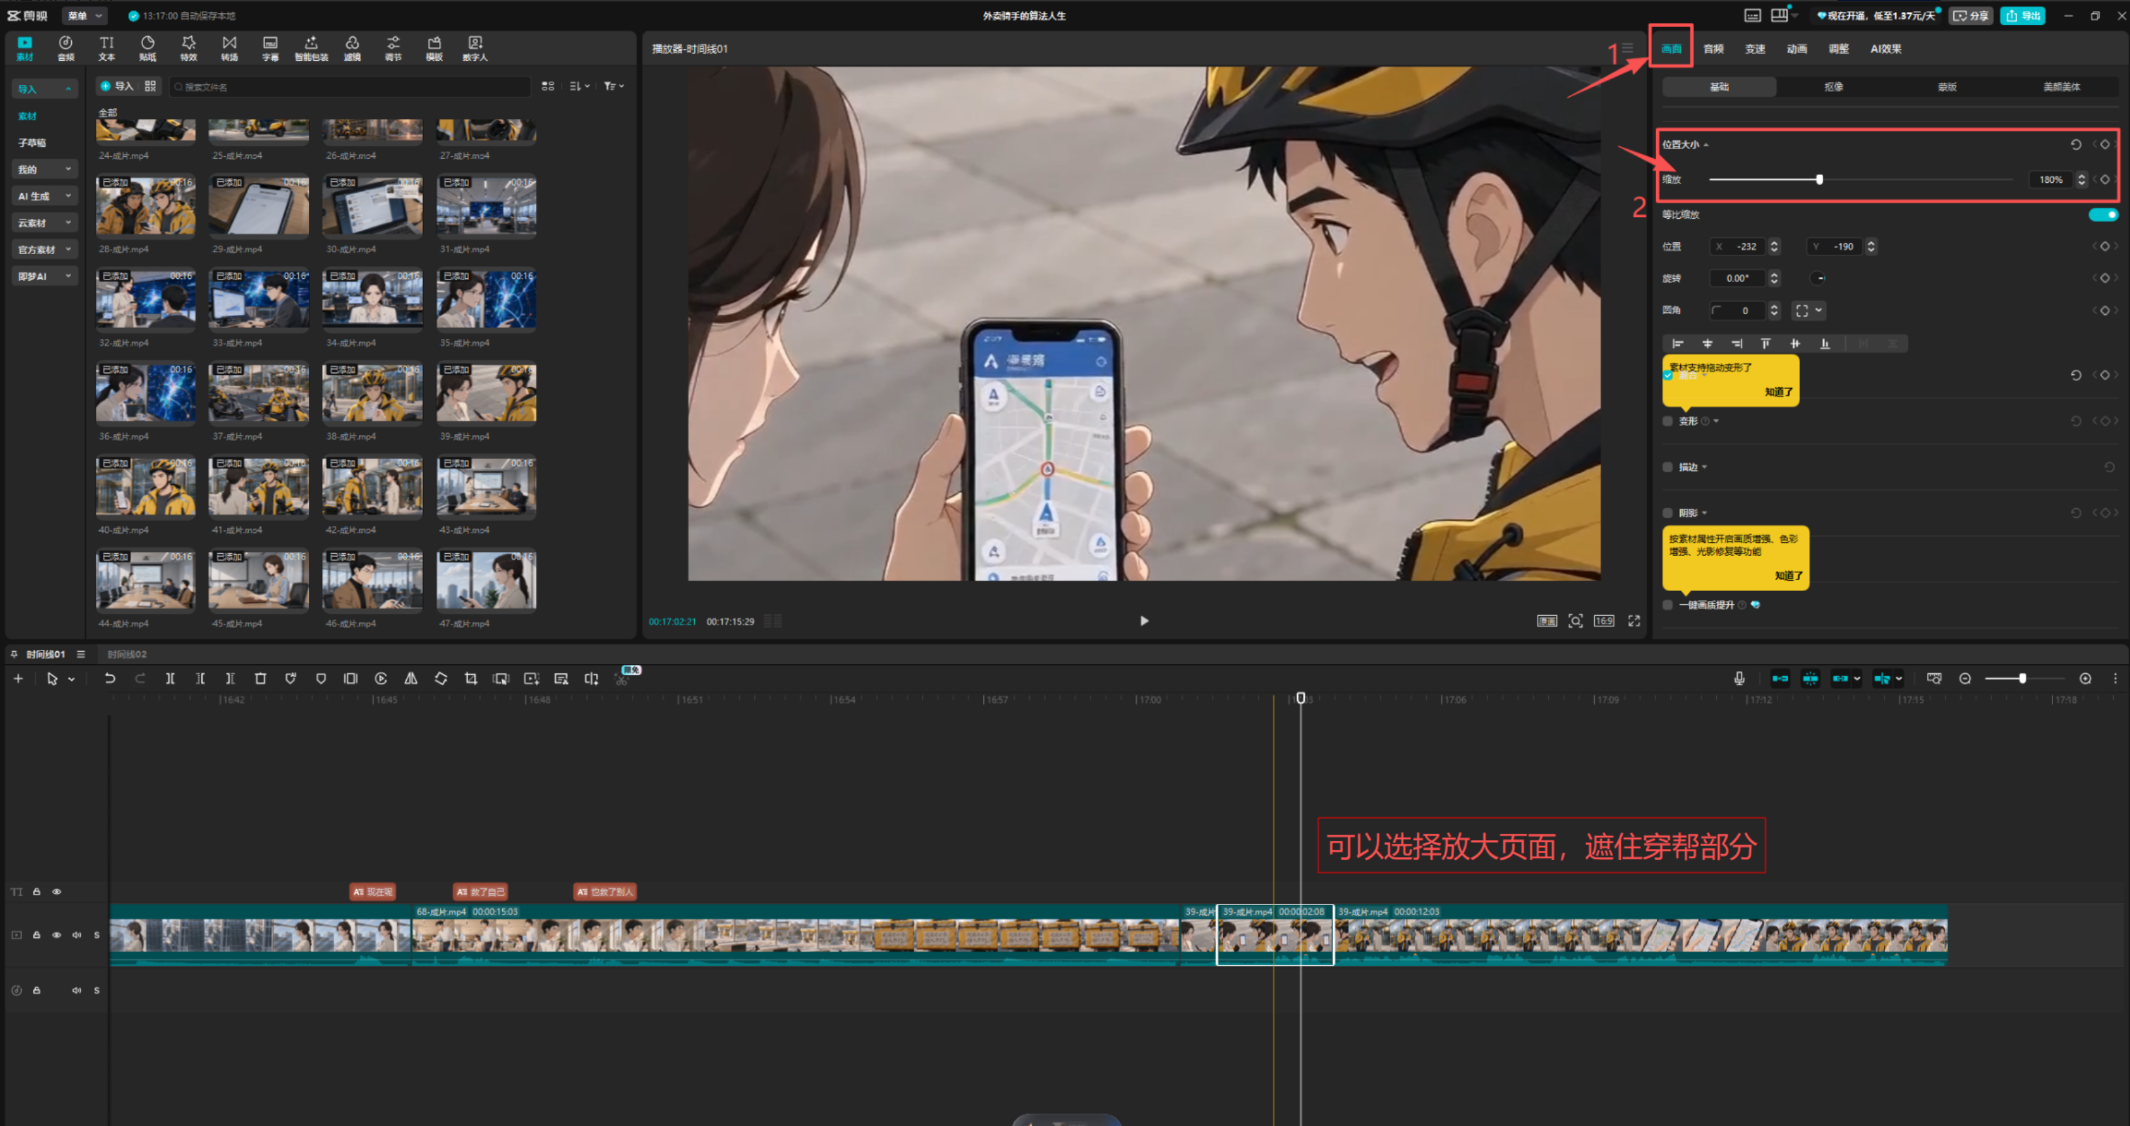Switch to the 蒙版 sub-tab
The image size is (2130, 1126).
(1947, 87)
